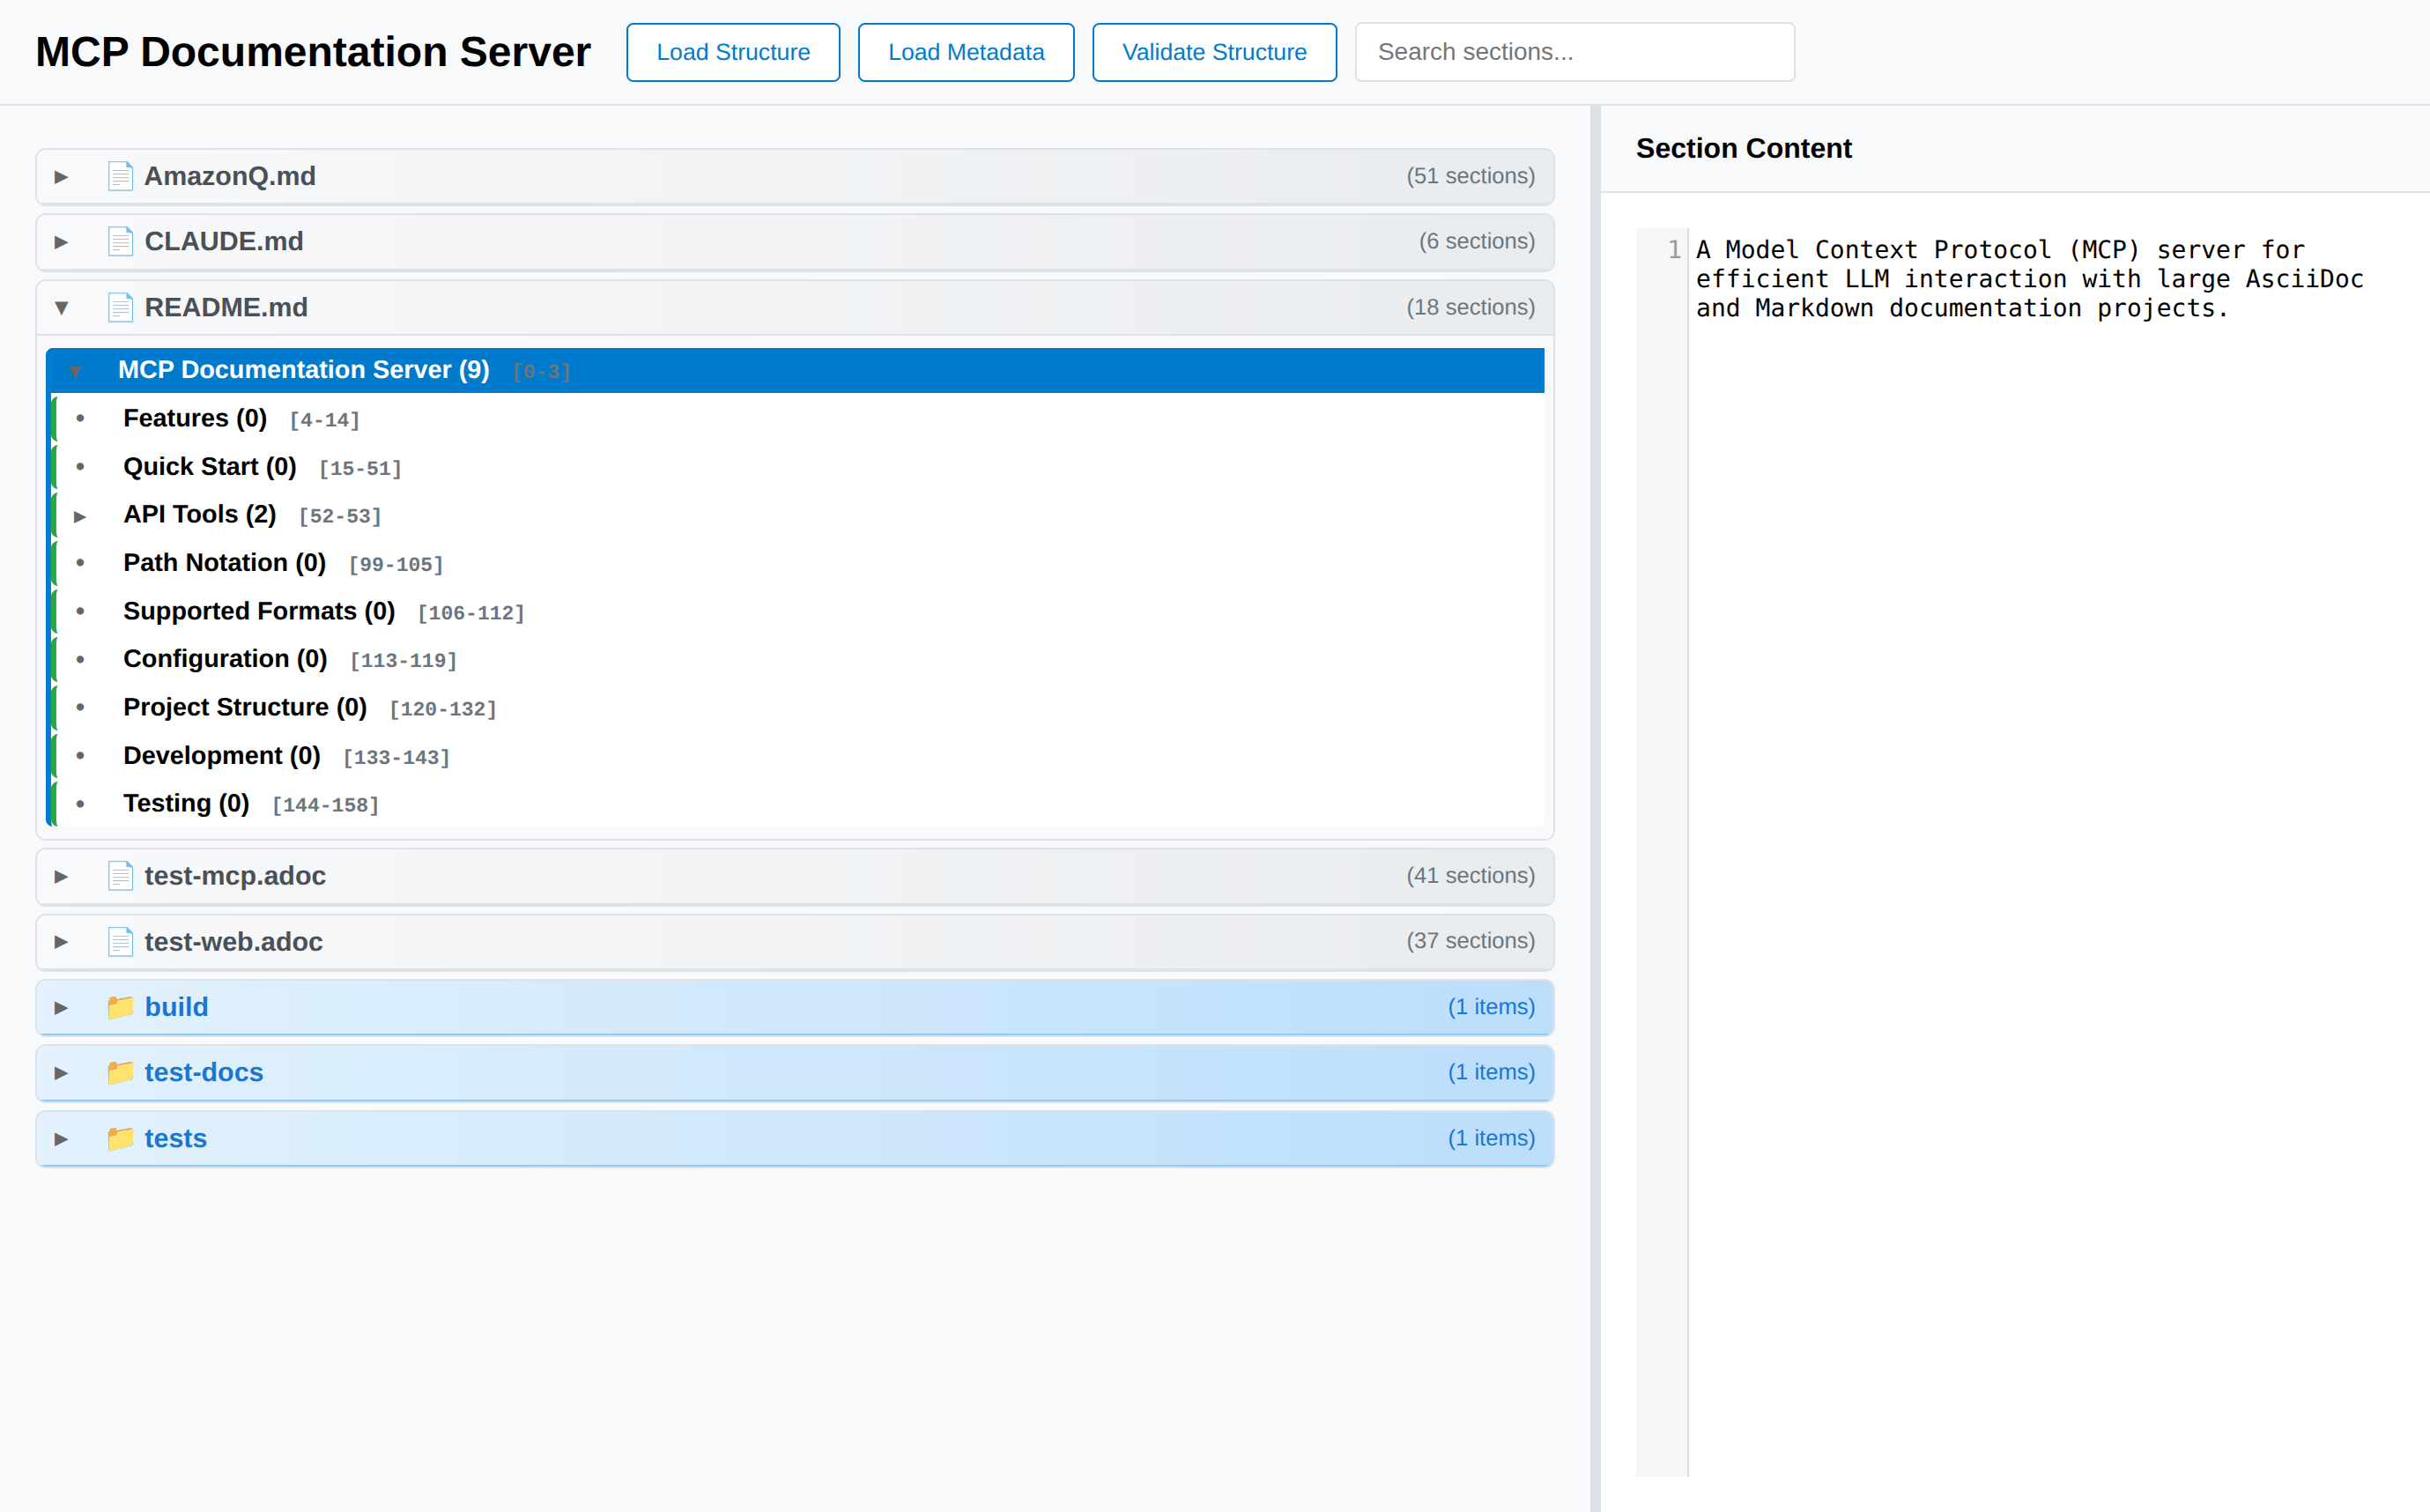Expand the AmazonQ.md file entry
Viewport: 2430px width, 1512px height.
click(x=61, y=176)
